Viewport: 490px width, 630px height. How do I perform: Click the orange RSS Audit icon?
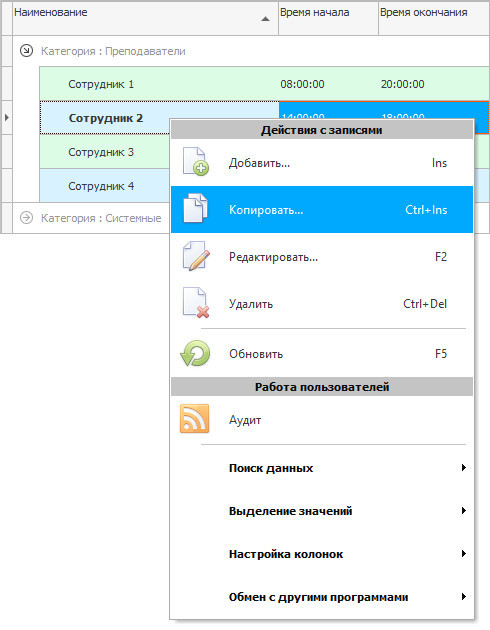tap(194, 419)
